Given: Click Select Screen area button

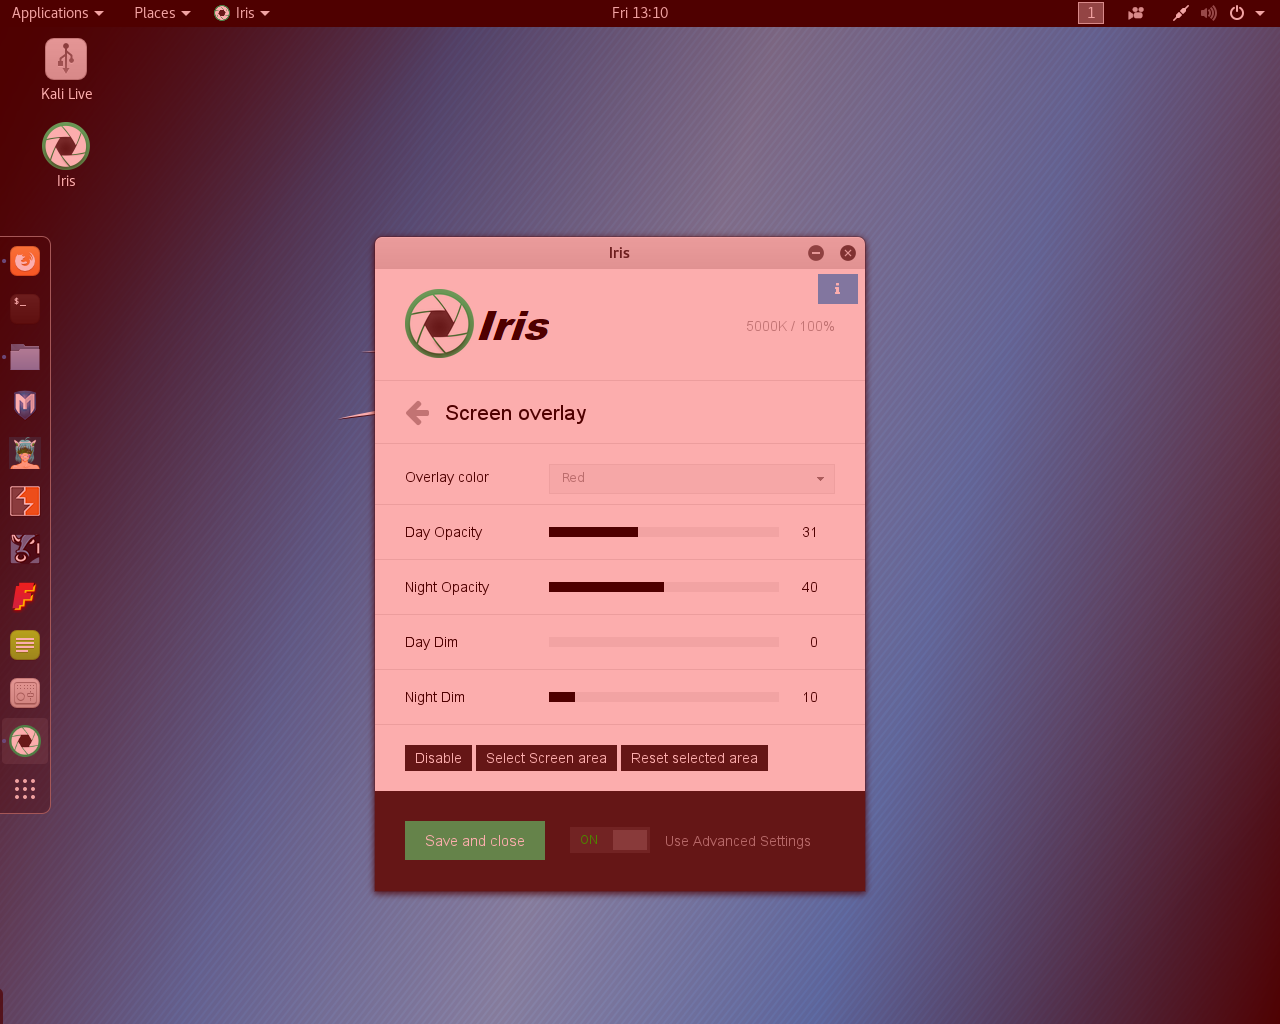Looking at the screenshot, I should click(546, 758).
